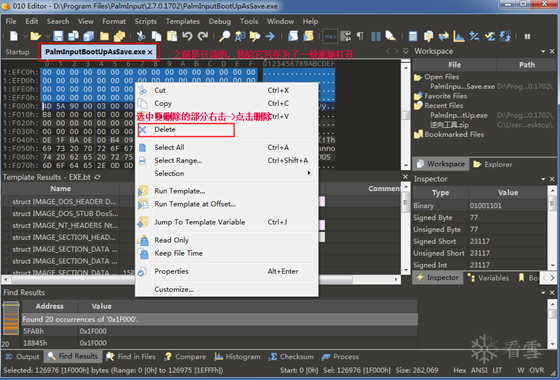Toggle Read Only in context menu

click(x=227, y=240)
